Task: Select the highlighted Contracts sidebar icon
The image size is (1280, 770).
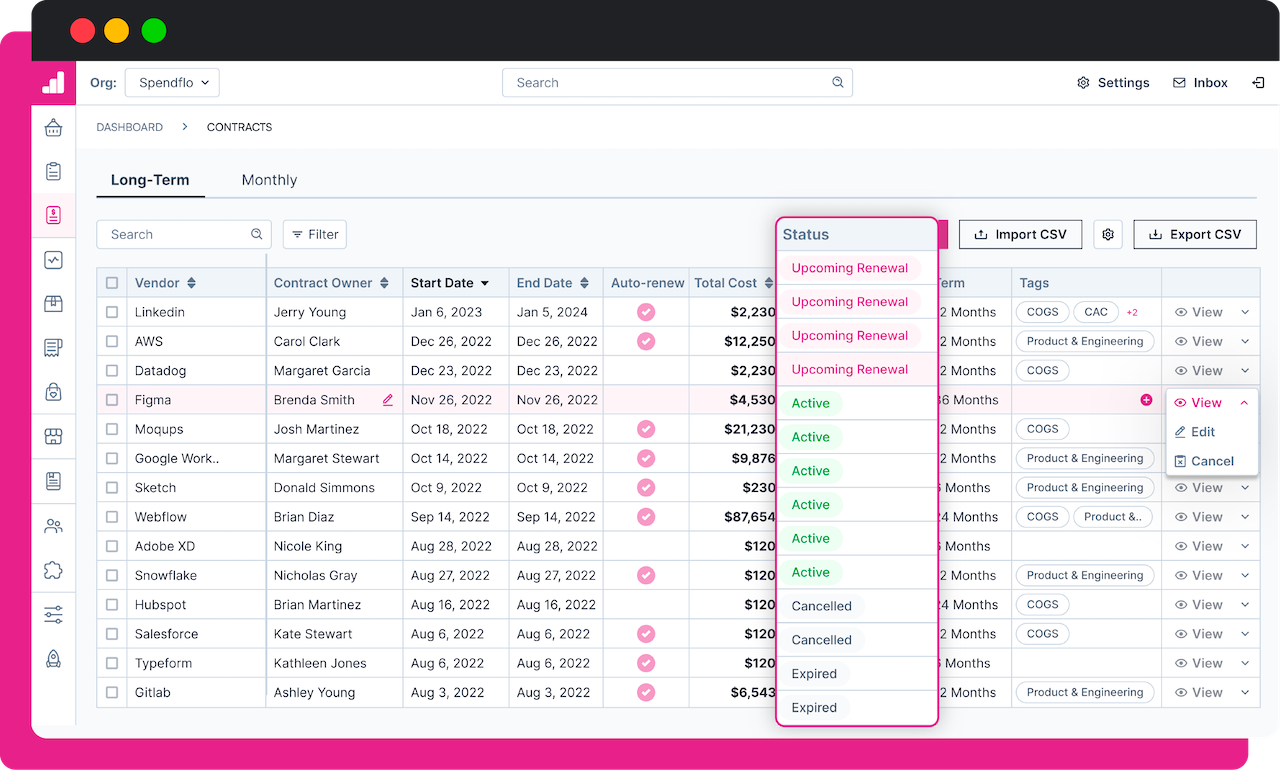Action: [53, 215]
